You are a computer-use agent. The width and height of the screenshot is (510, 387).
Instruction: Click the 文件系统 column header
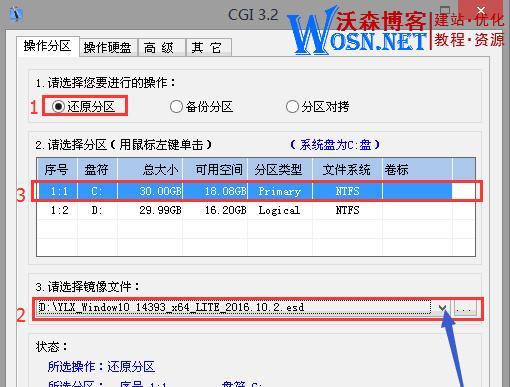coord(347,170)
